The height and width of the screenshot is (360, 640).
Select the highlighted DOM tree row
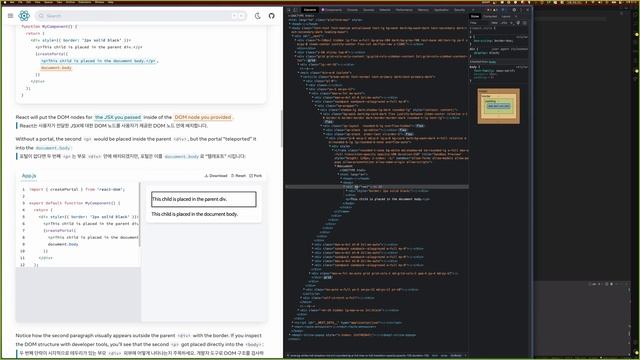click(x=377, y=187)
